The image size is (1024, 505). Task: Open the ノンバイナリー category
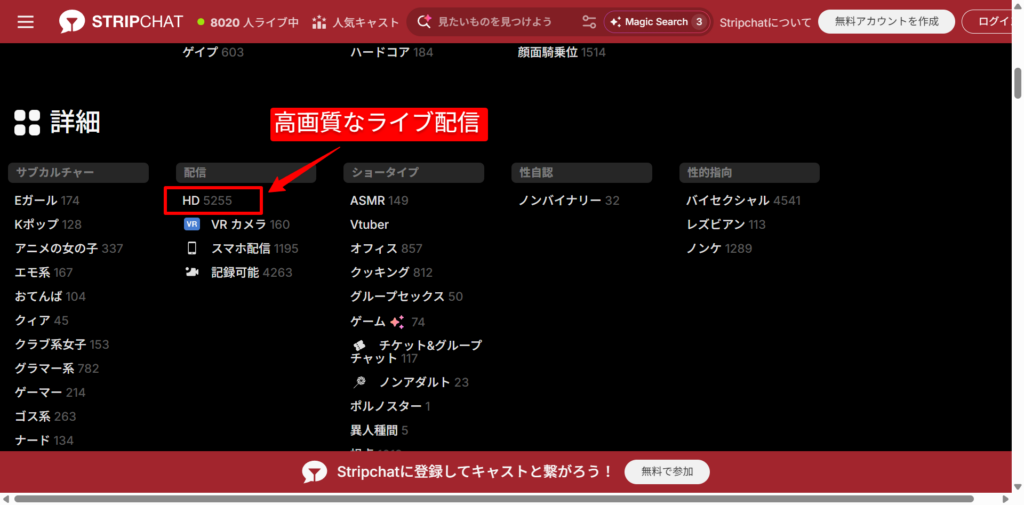click(569, 201)
